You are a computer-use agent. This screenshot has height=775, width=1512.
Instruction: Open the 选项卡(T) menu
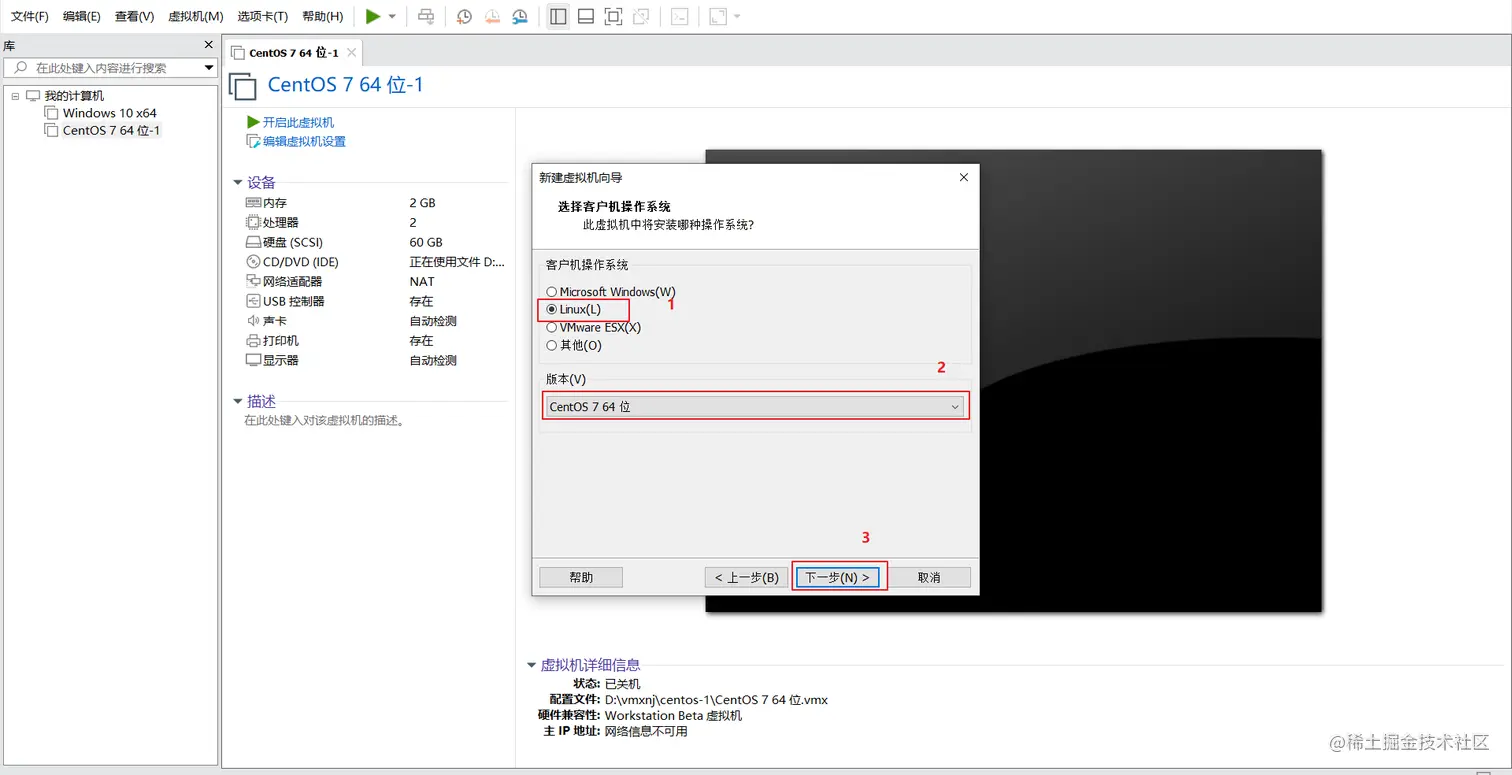point(262,16)
